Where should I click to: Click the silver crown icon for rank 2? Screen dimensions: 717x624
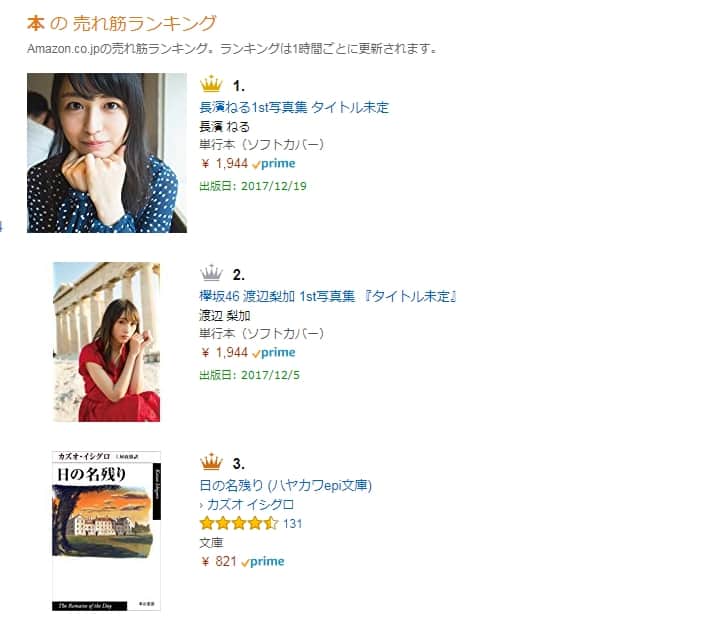(211, 273)
